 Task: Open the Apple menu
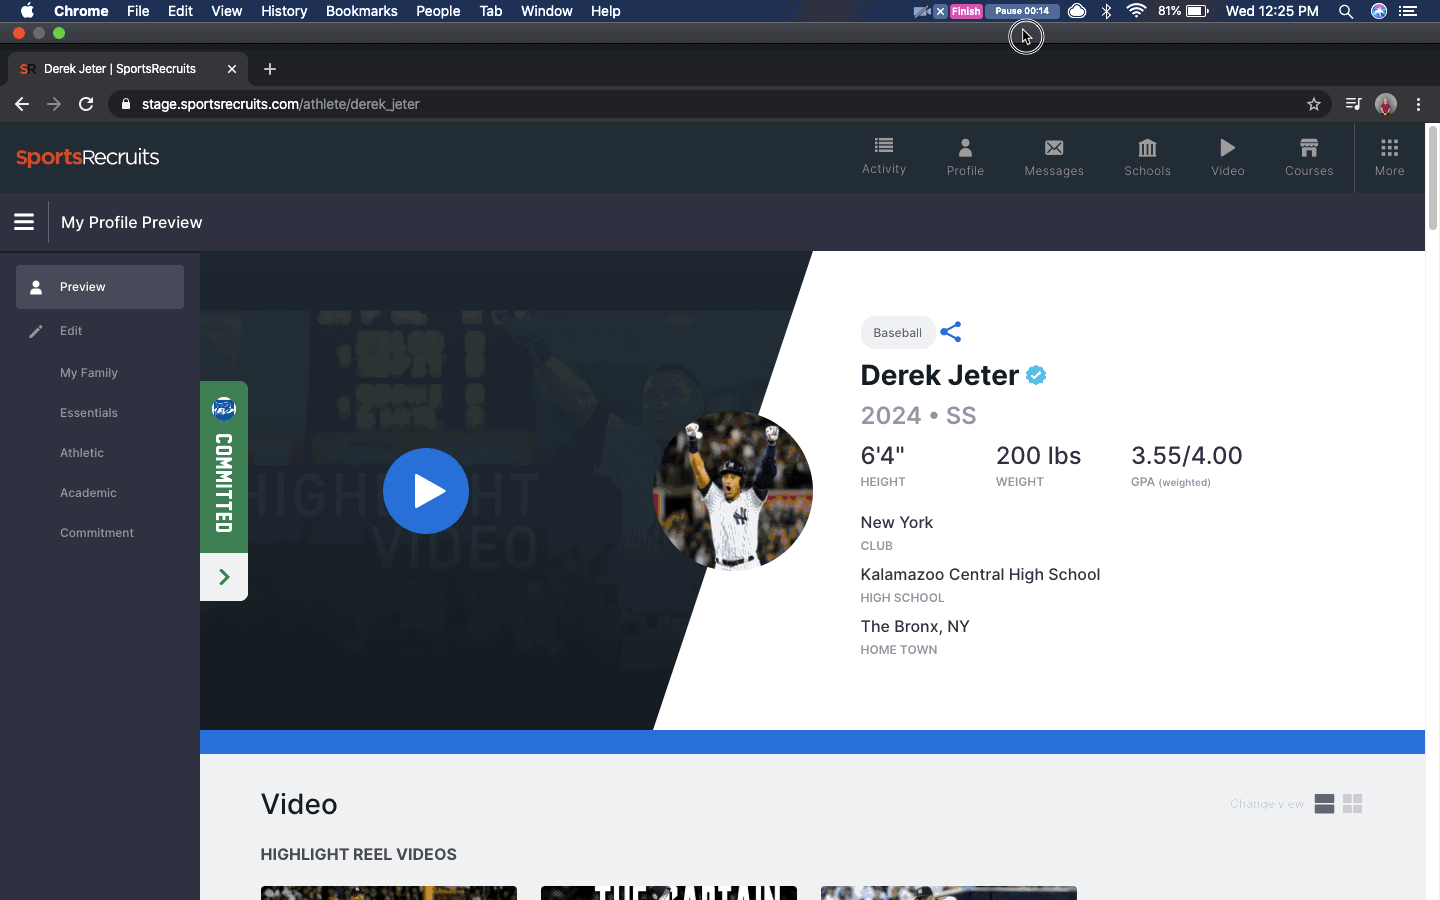(27, 11)
